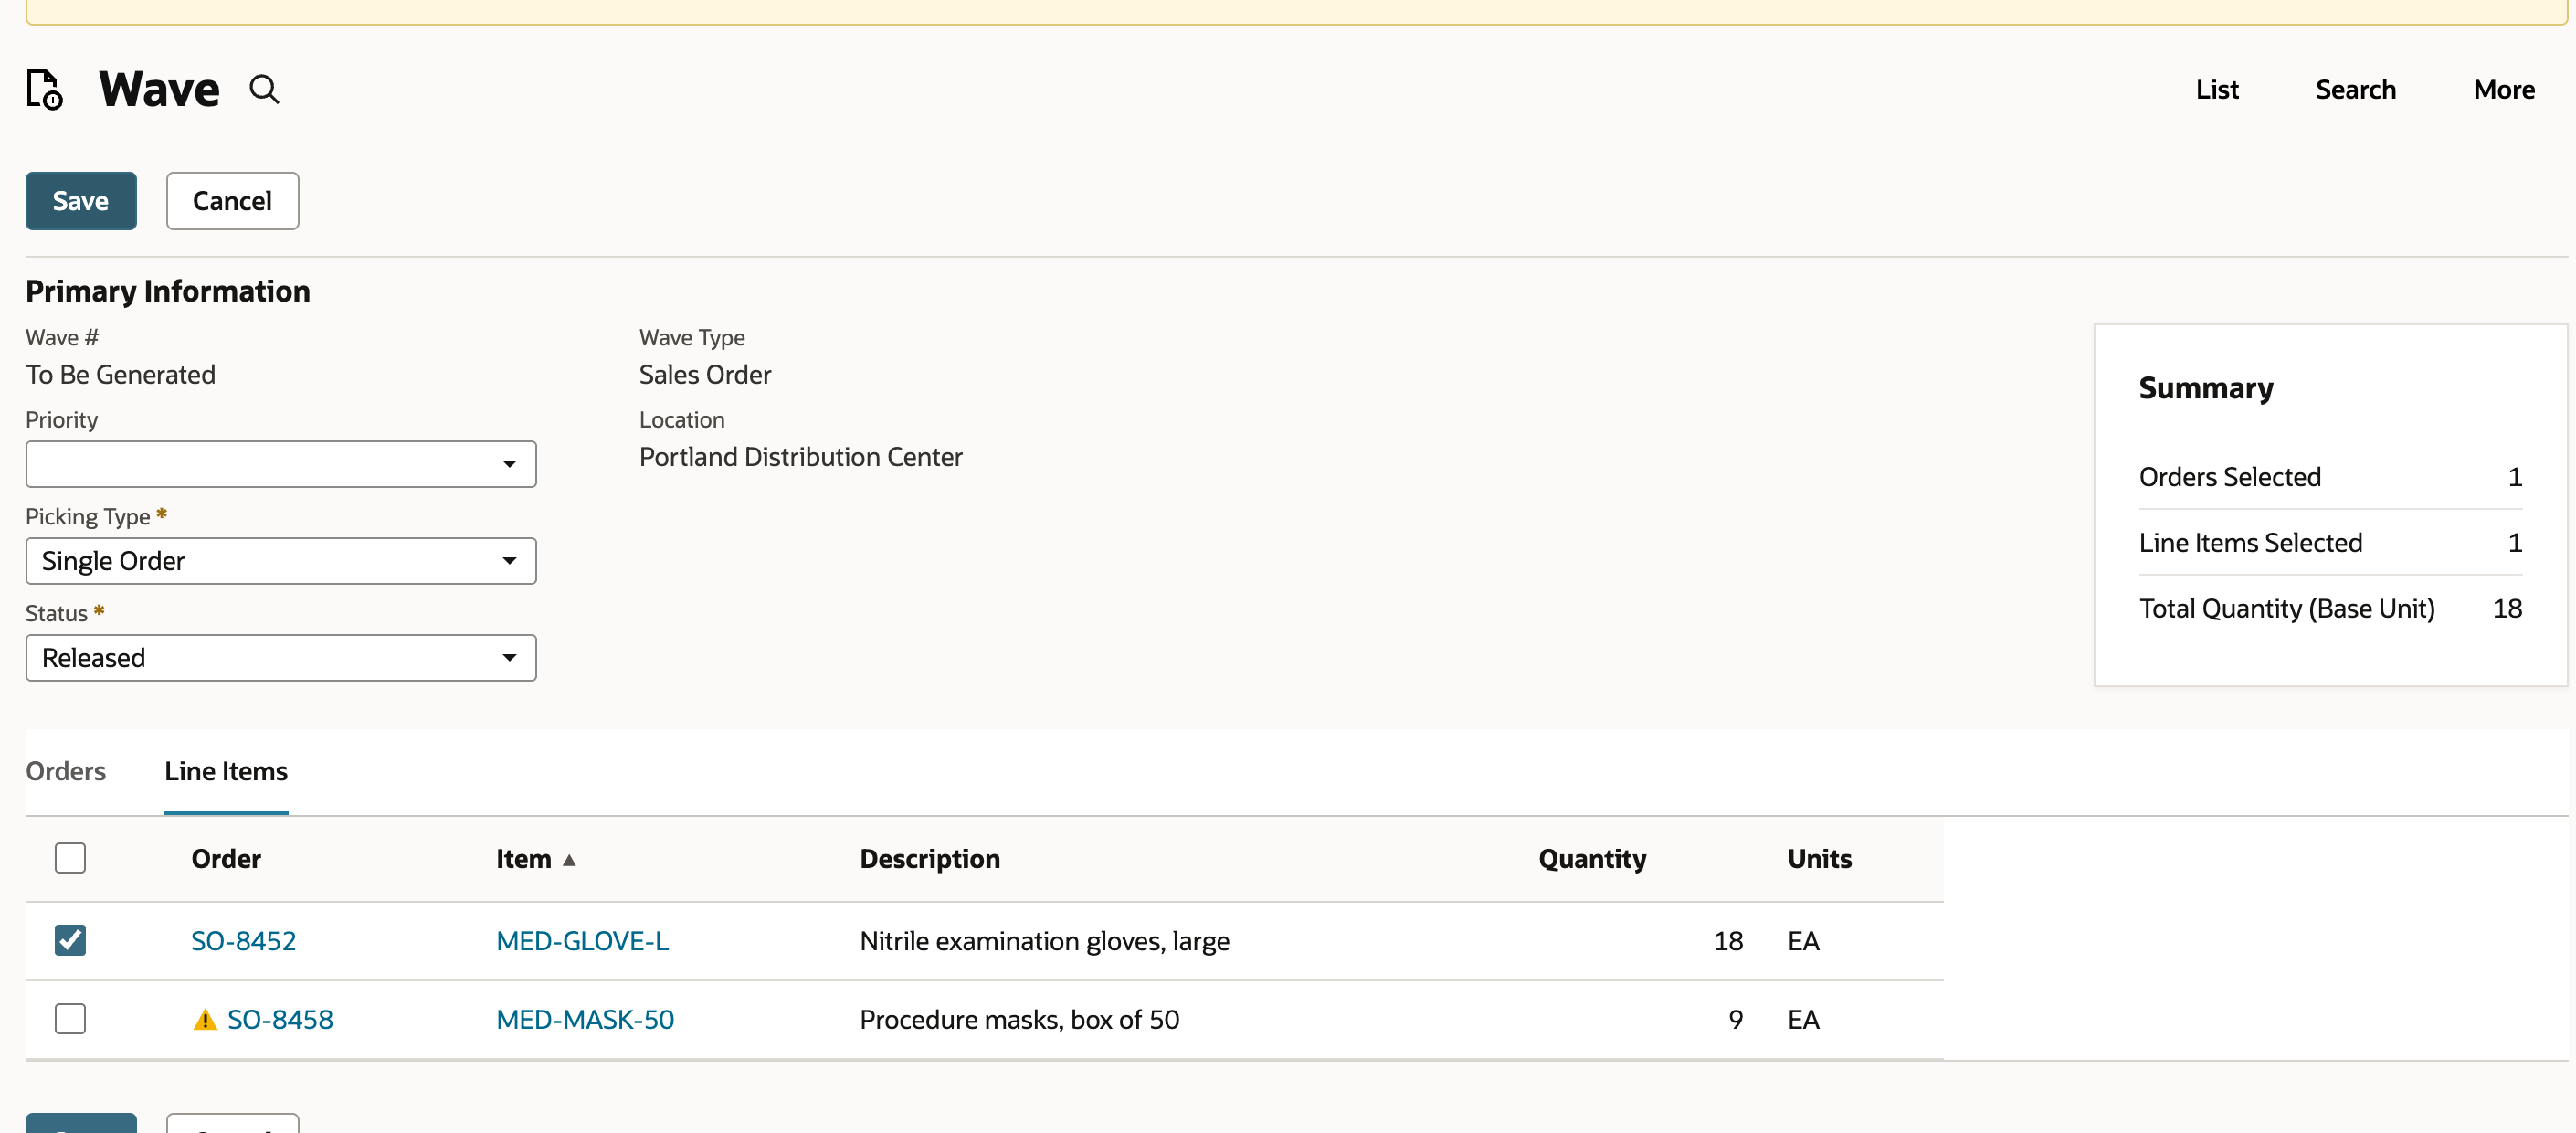The image size is (2576, 1133).
Task: Check the SO-8458 line item checkbox
Action: pos(70,1018)
